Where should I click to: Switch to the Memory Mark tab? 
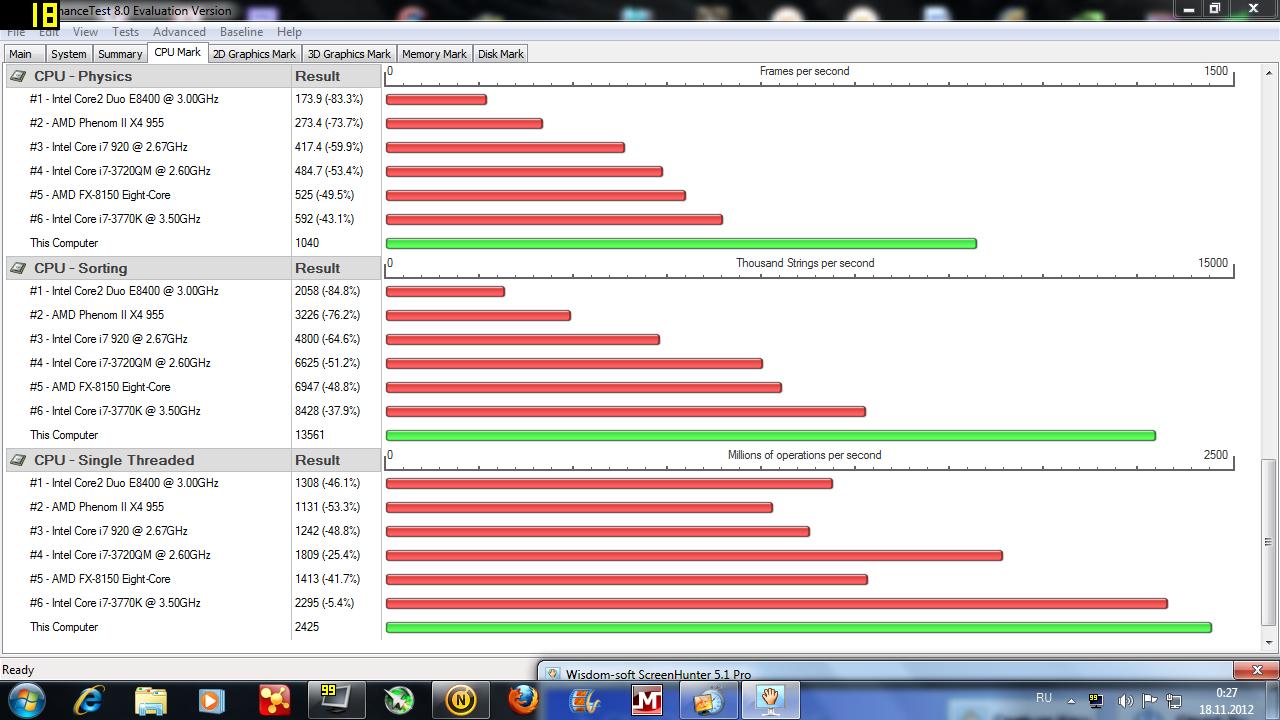(x=434, y=54)
